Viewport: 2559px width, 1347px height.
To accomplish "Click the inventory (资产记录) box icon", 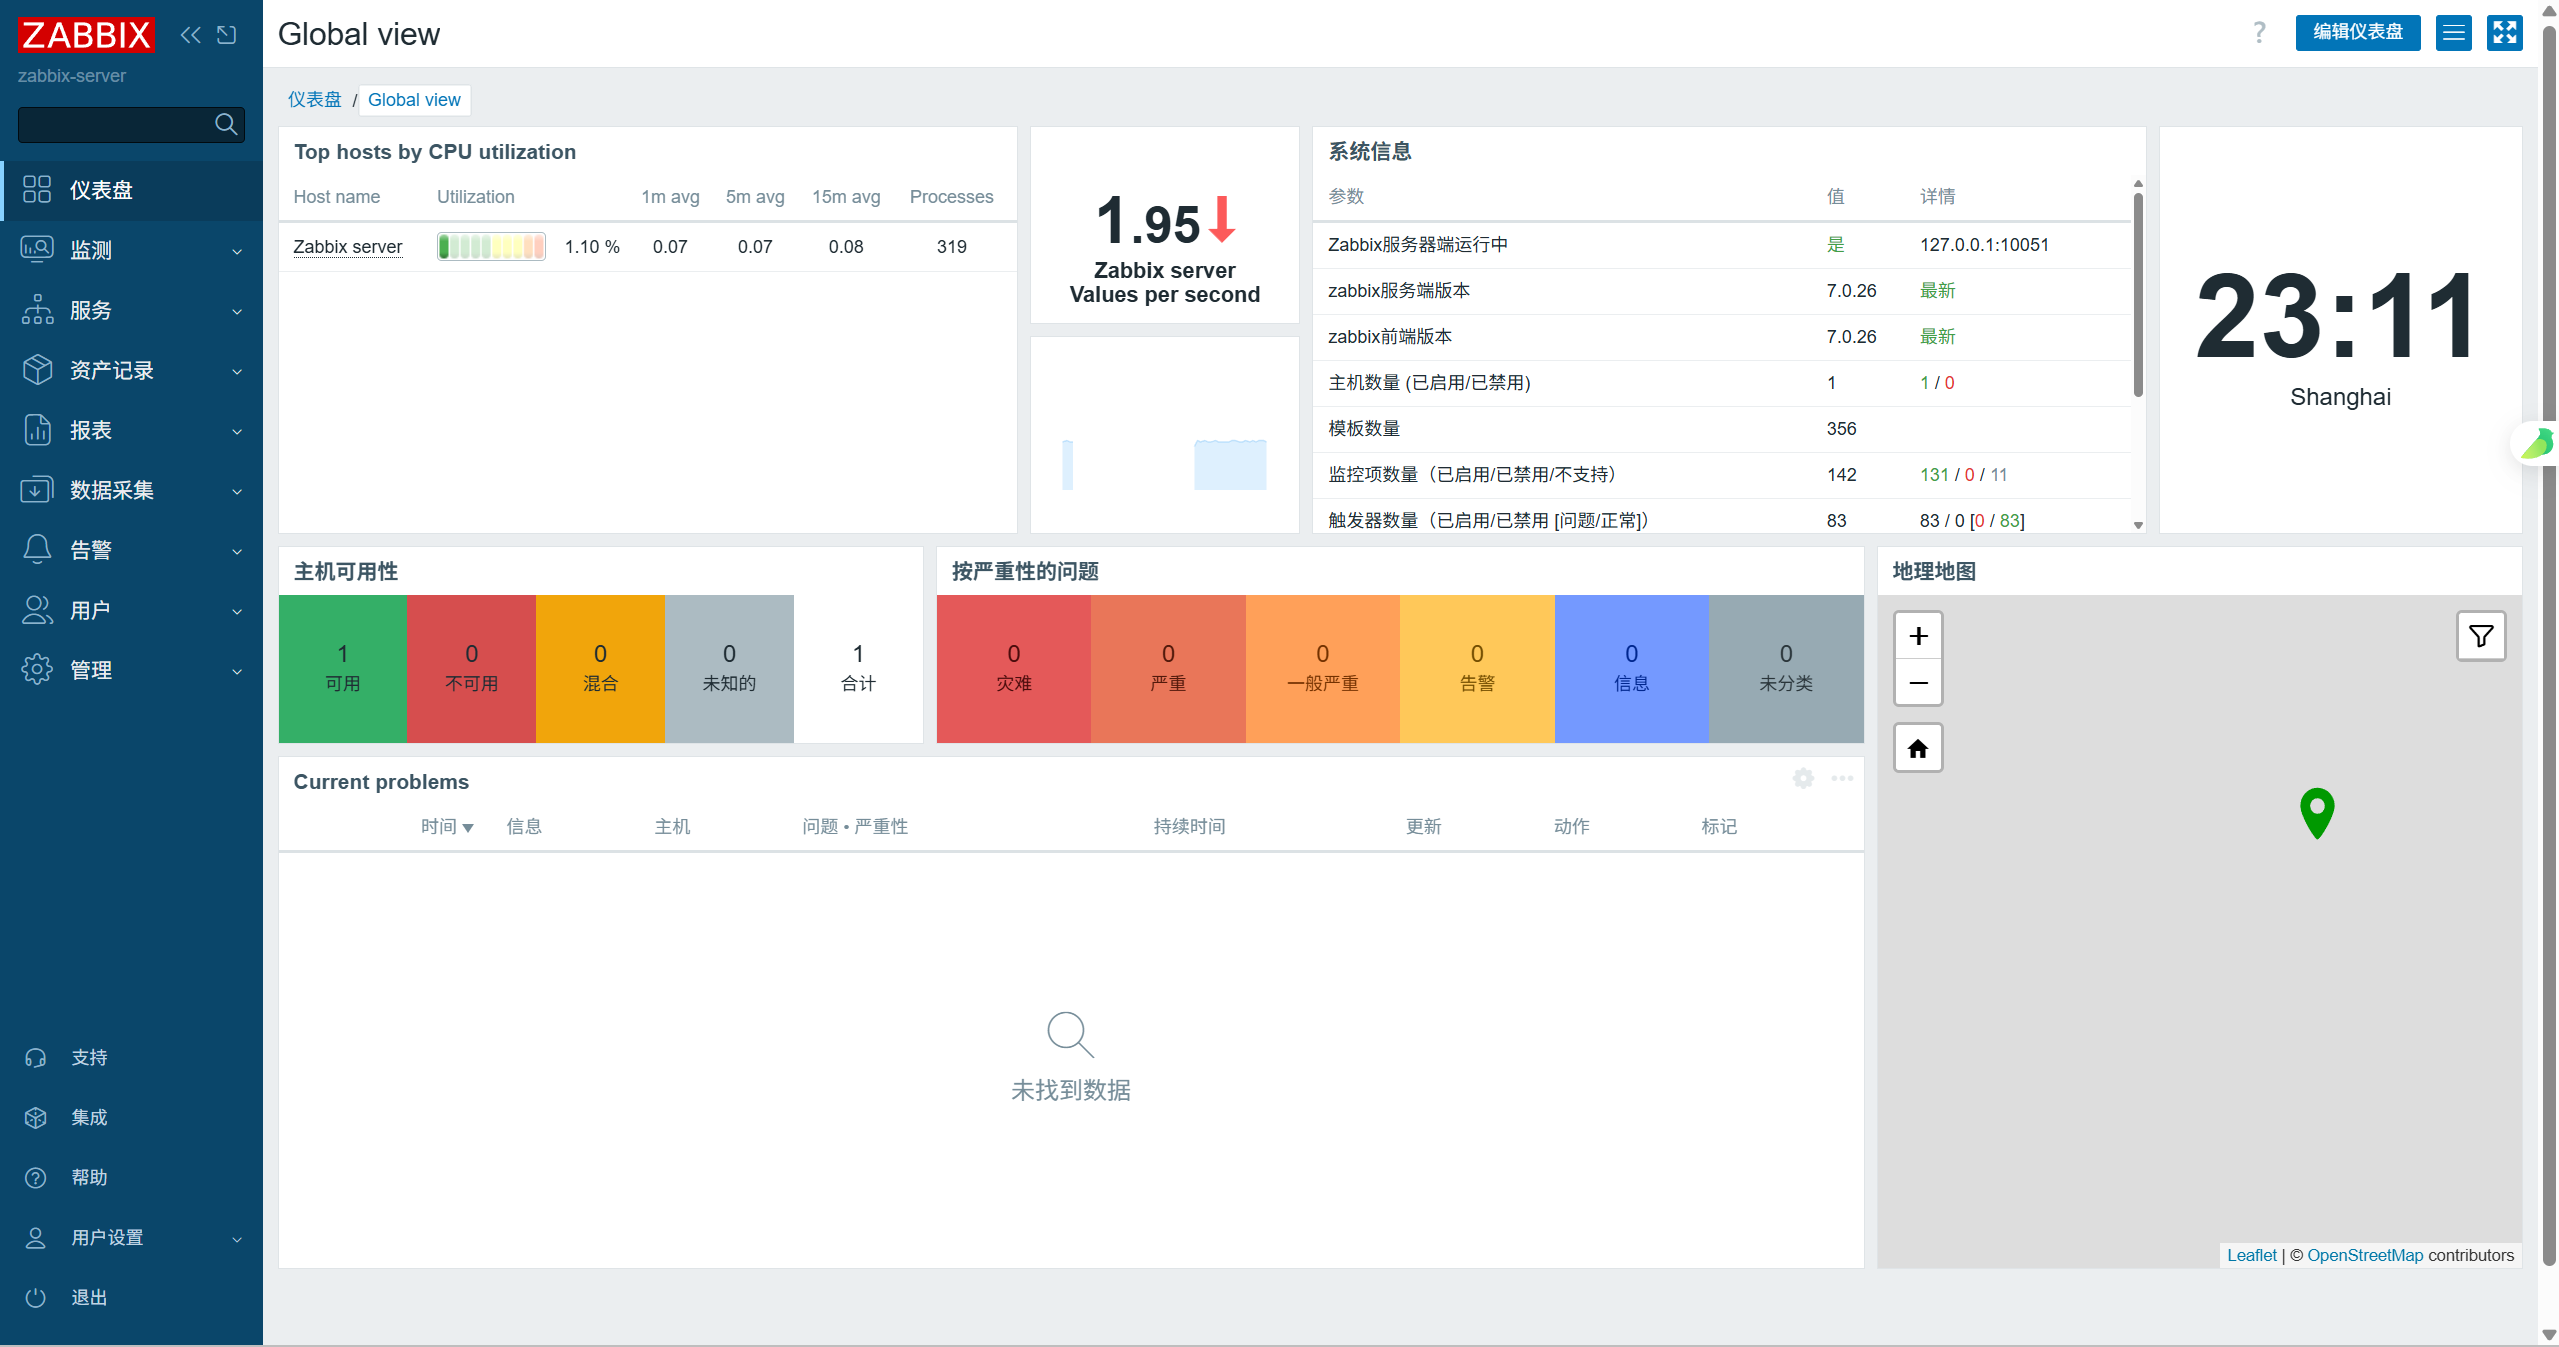I will click(37, 370).
